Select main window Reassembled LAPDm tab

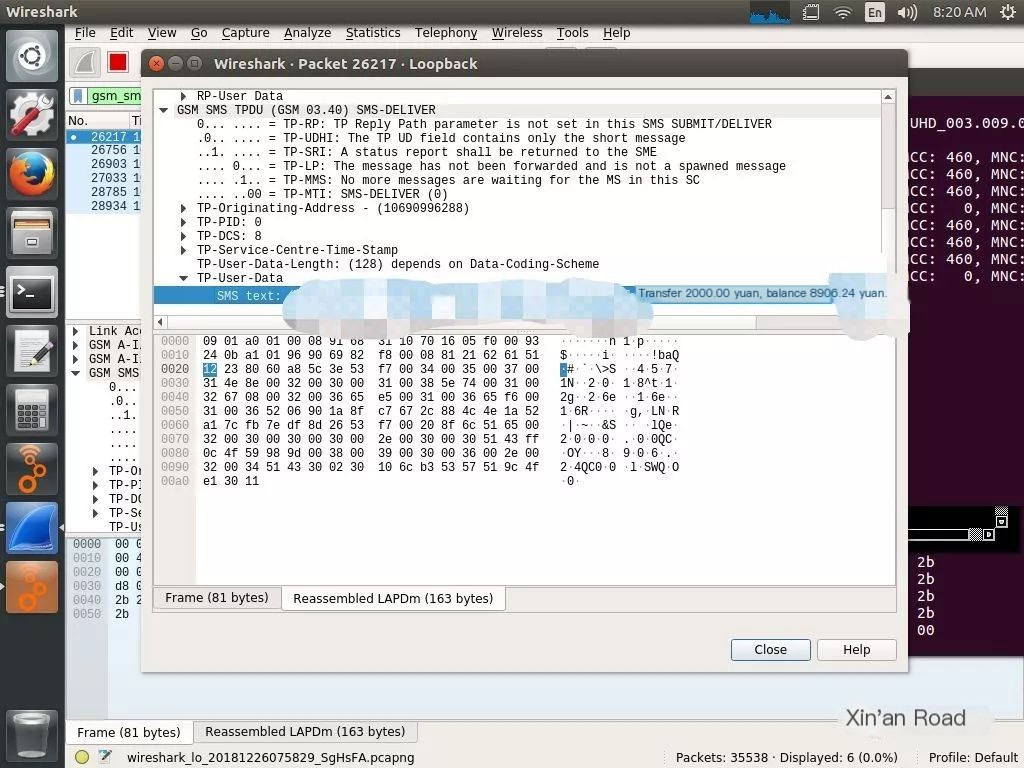click(305, 731)
